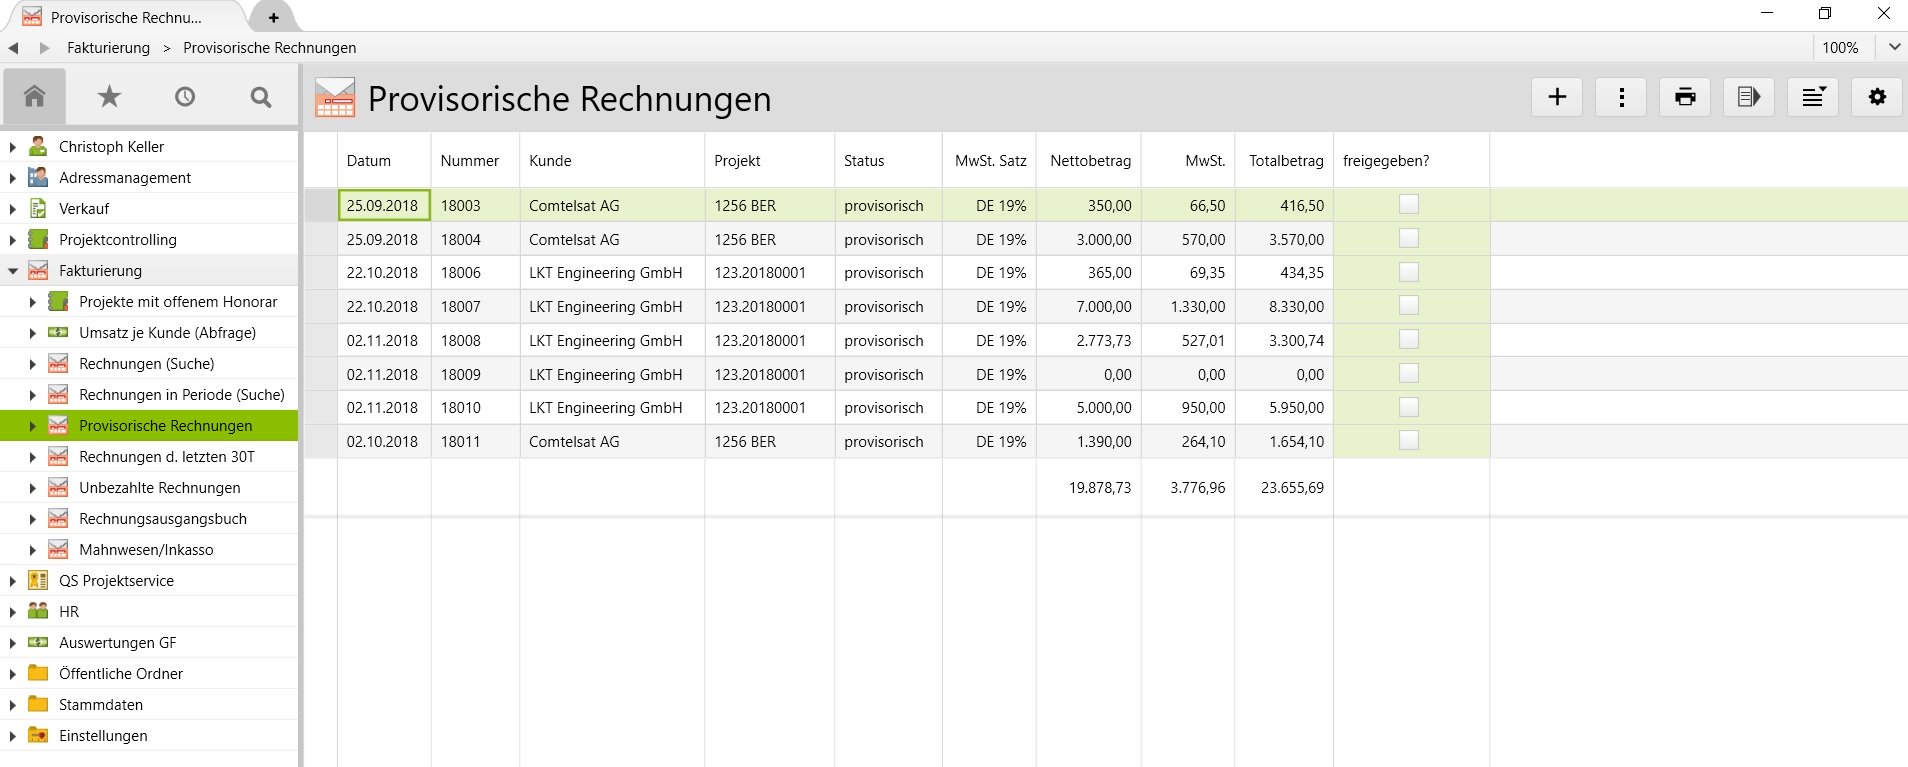1908x767 pixels.
Task: Expand the Verkauf node arrow
Action: (13, 209)
